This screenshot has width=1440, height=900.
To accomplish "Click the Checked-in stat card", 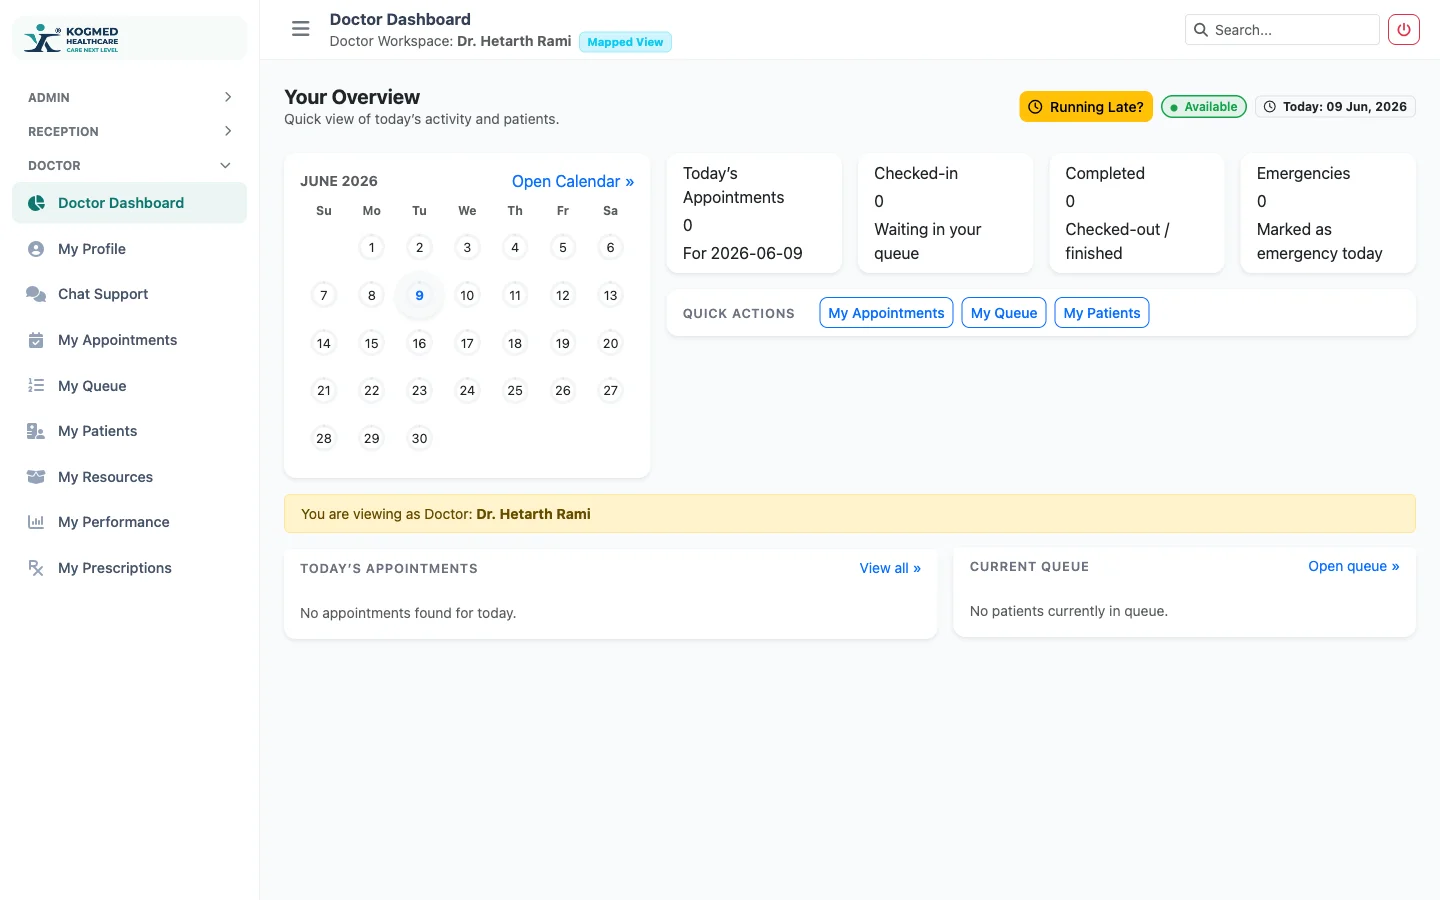I will [x=945, y=213].
